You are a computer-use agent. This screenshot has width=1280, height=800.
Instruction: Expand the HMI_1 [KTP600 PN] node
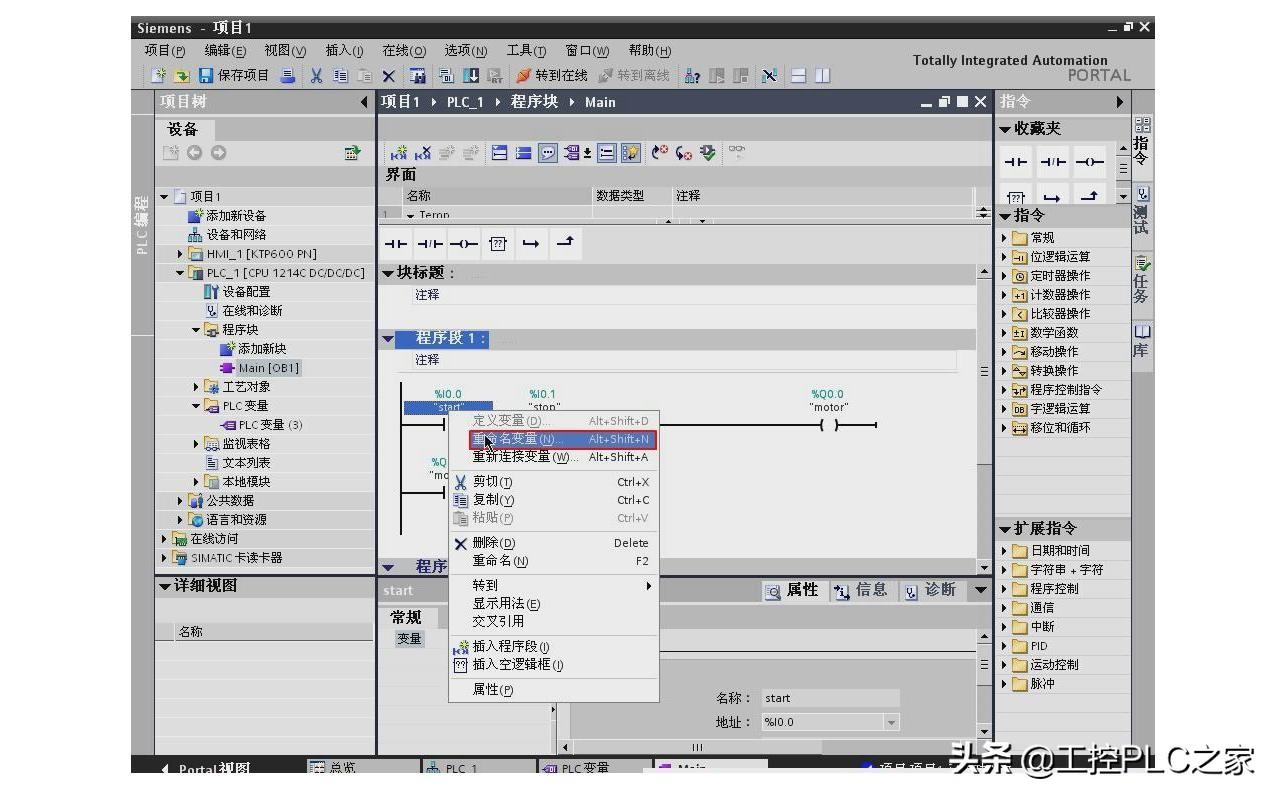point(180,254)
